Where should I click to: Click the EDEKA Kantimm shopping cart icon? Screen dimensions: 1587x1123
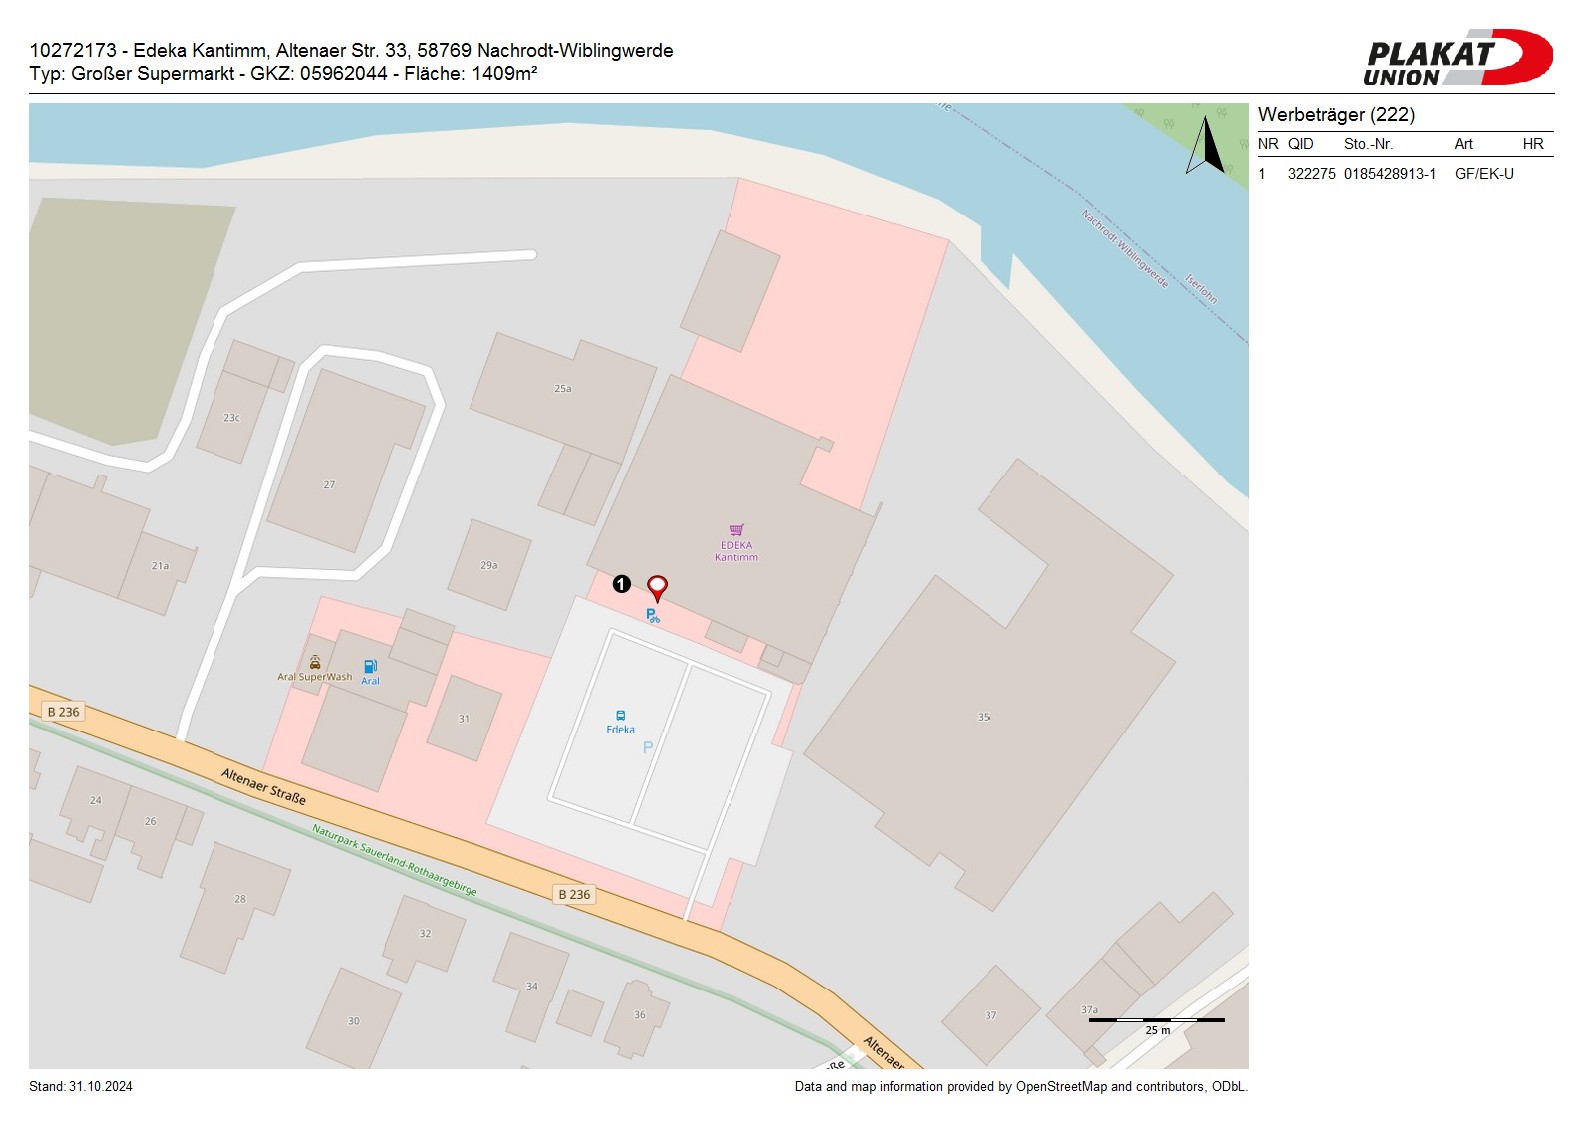tap(736, 530)
